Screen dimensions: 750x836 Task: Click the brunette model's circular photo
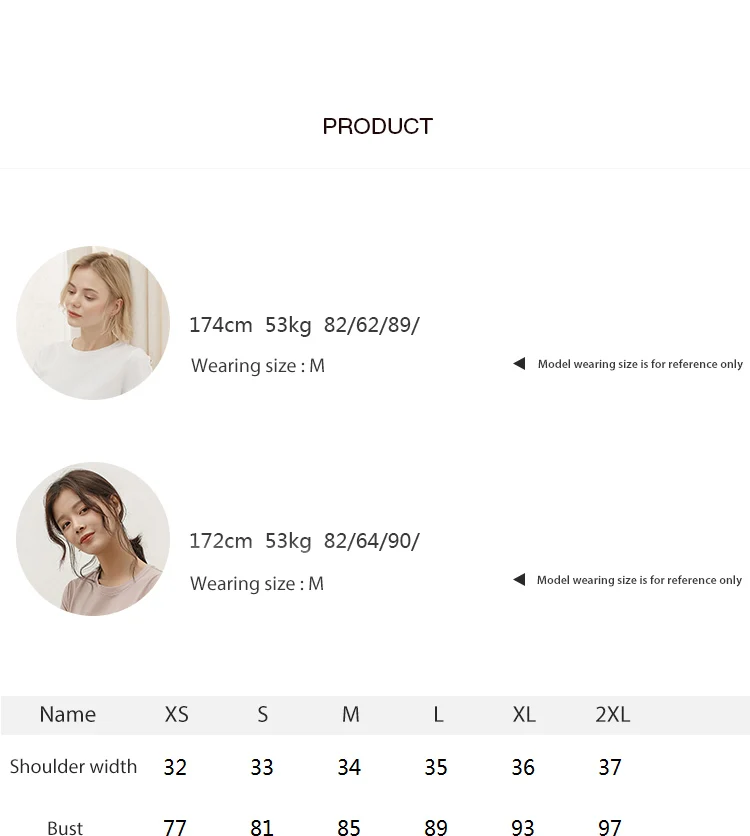pos(93,539)
